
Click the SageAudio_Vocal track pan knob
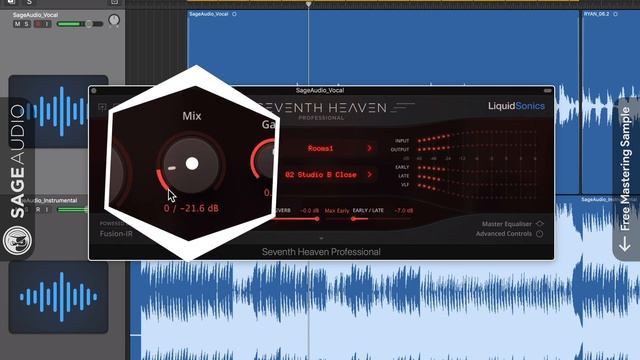pos(114,20)
